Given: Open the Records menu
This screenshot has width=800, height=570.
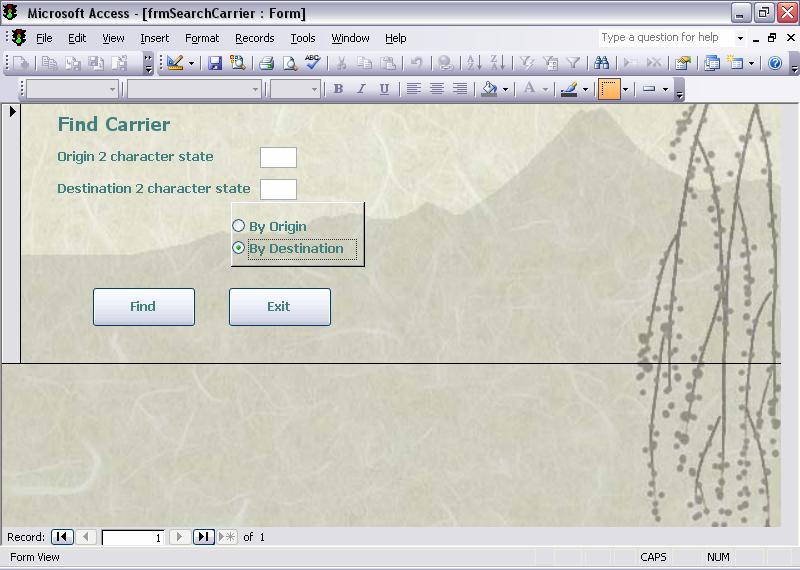Looking at the screenshot, I should pos(254,38).
